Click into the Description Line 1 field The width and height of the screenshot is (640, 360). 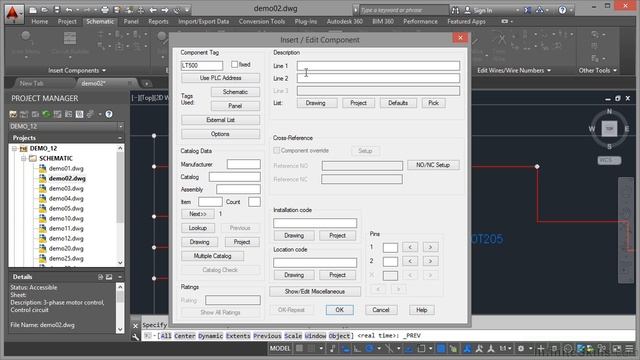pos(378,66)
